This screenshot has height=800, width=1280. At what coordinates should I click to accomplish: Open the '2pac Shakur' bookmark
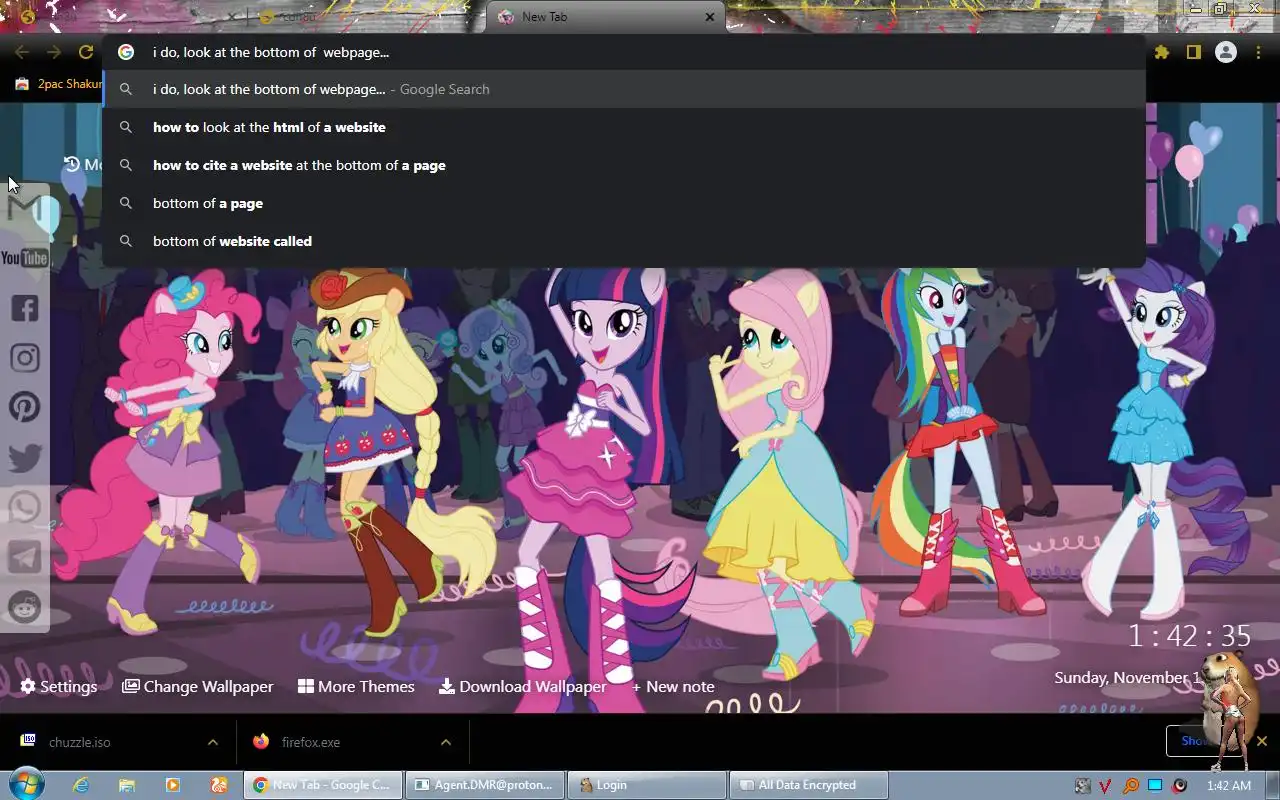coord(60,84)
